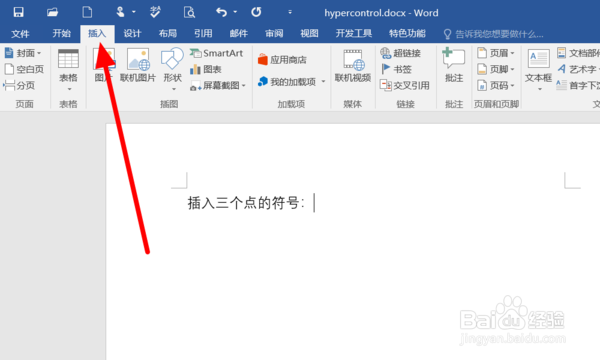600x360 pixels.
Task: Insert a page break with 分页
Action: pos(19,85)
